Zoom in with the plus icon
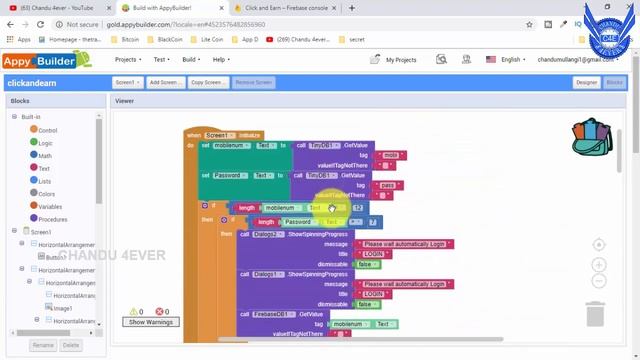 click(x=599, y=265)
